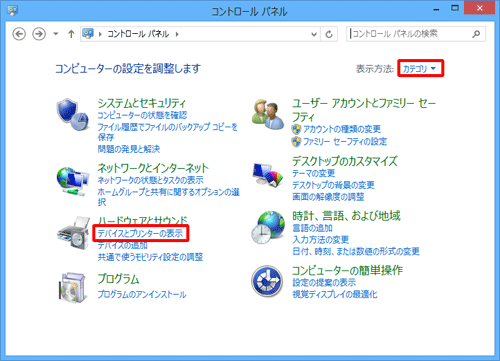Click プログラムのアンインストール link

pos(142,295)
